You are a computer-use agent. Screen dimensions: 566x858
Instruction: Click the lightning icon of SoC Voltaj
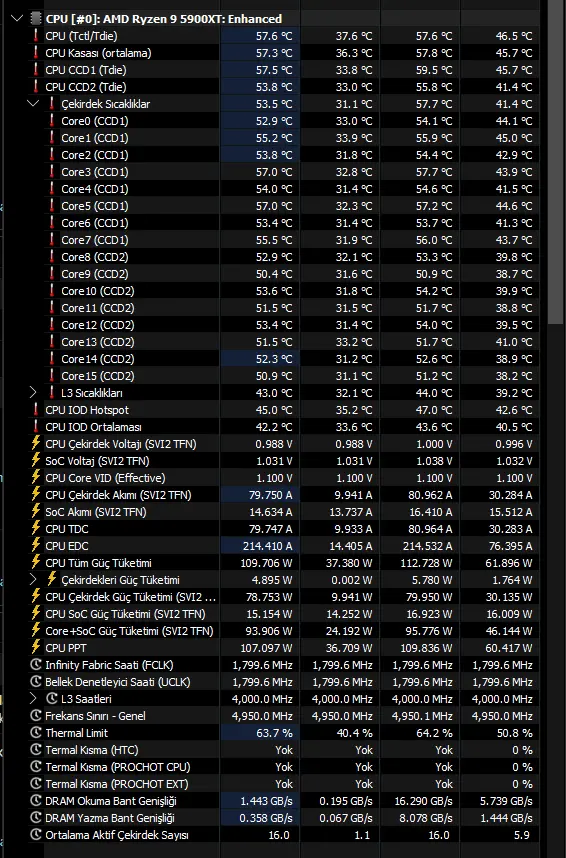pos(36,459)
